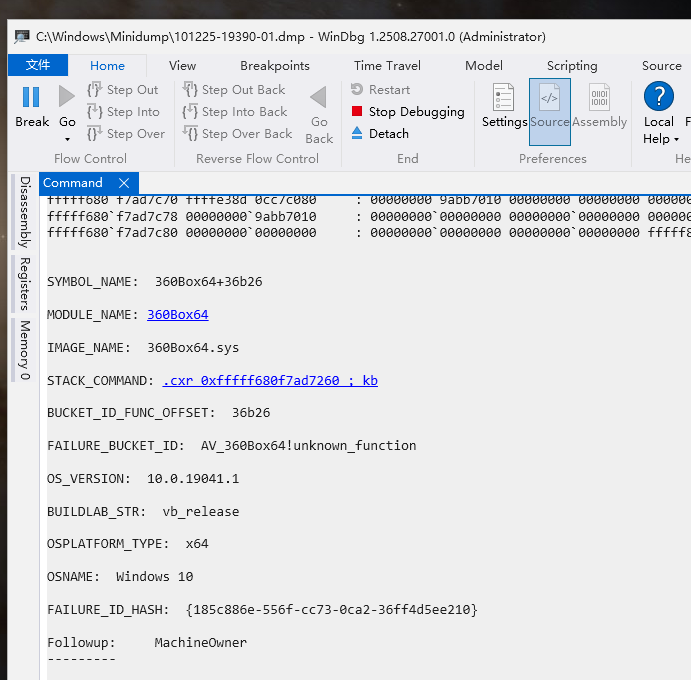691x680 pixels.
Task: Click Step Over in Flow Control
Action: [126, 134]
